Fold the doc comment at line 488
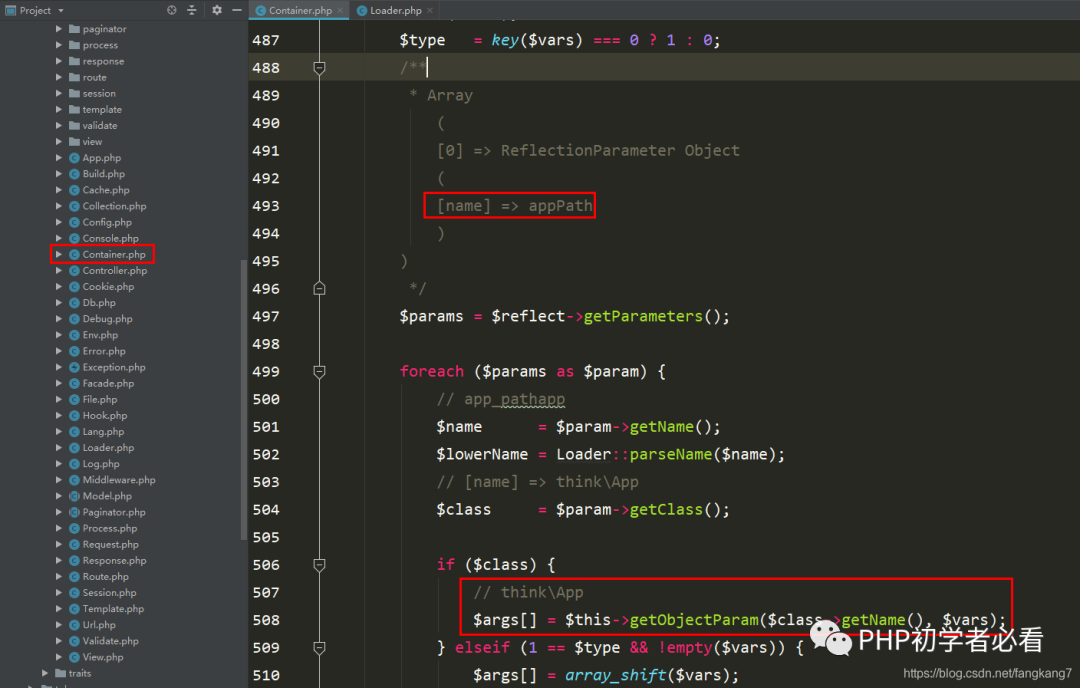 click(x=319, y=67)
